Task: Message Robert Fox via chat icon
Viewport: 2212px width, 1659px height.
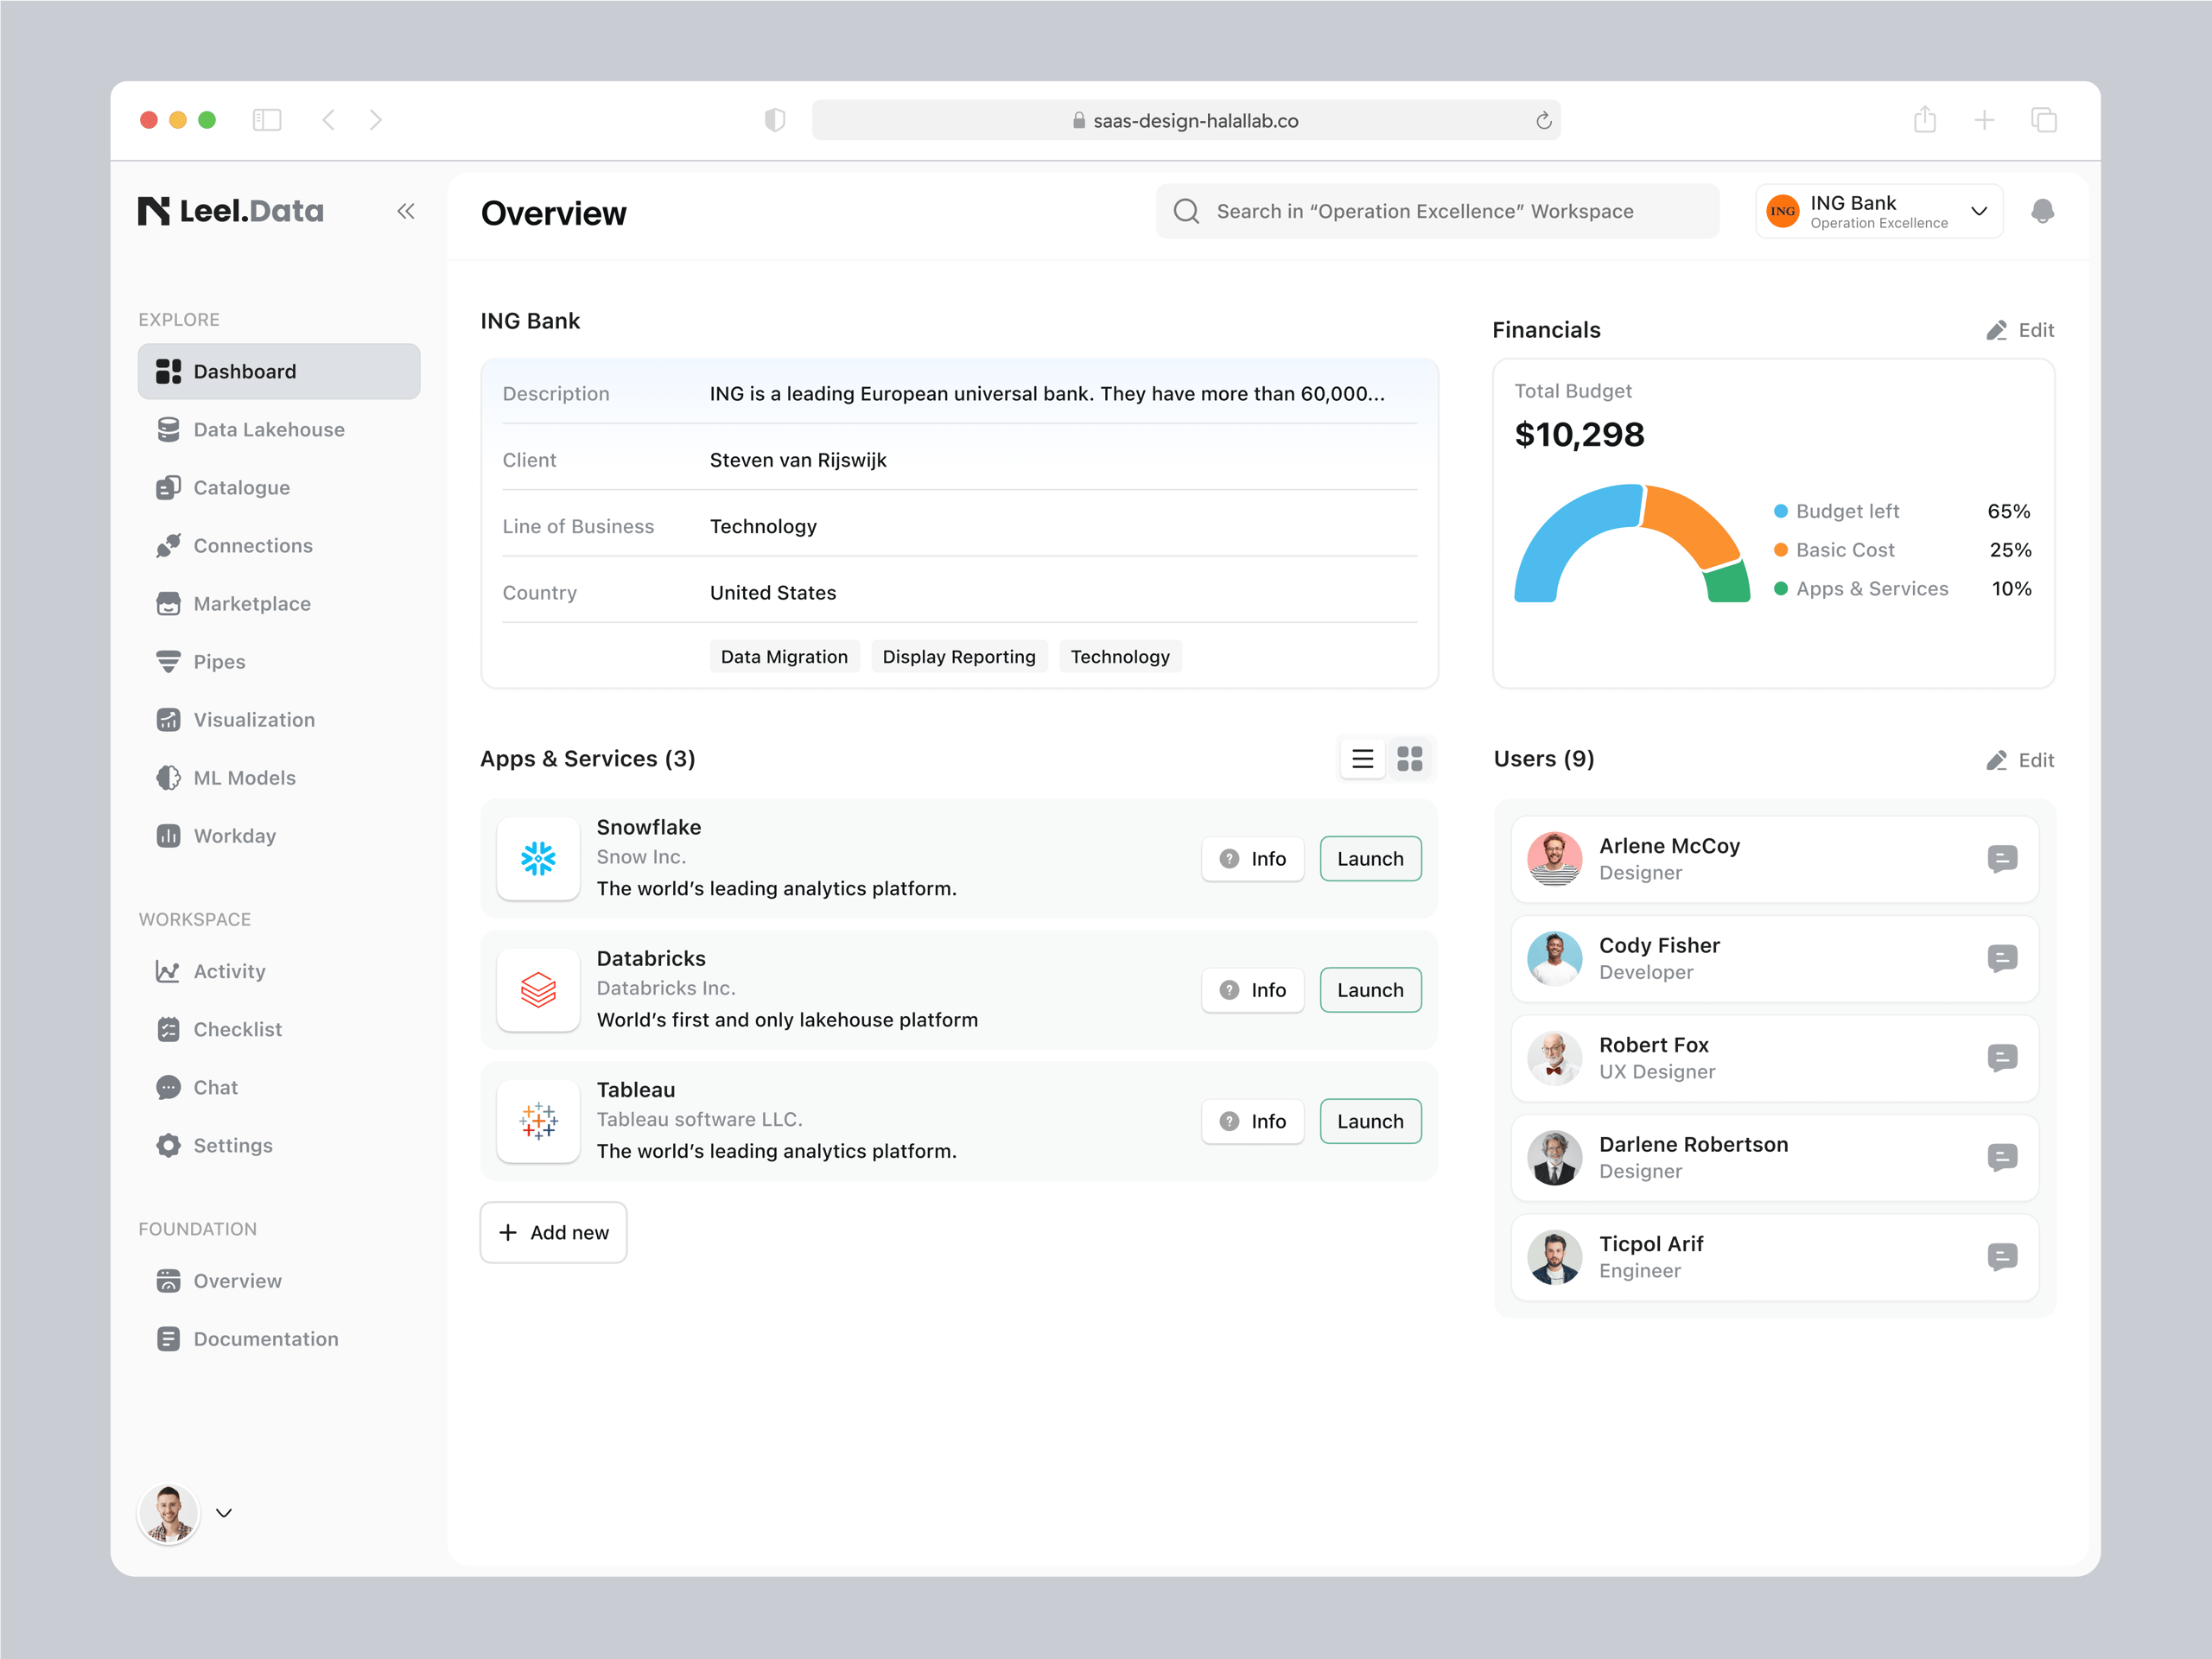Action: click(2002, 1058)
